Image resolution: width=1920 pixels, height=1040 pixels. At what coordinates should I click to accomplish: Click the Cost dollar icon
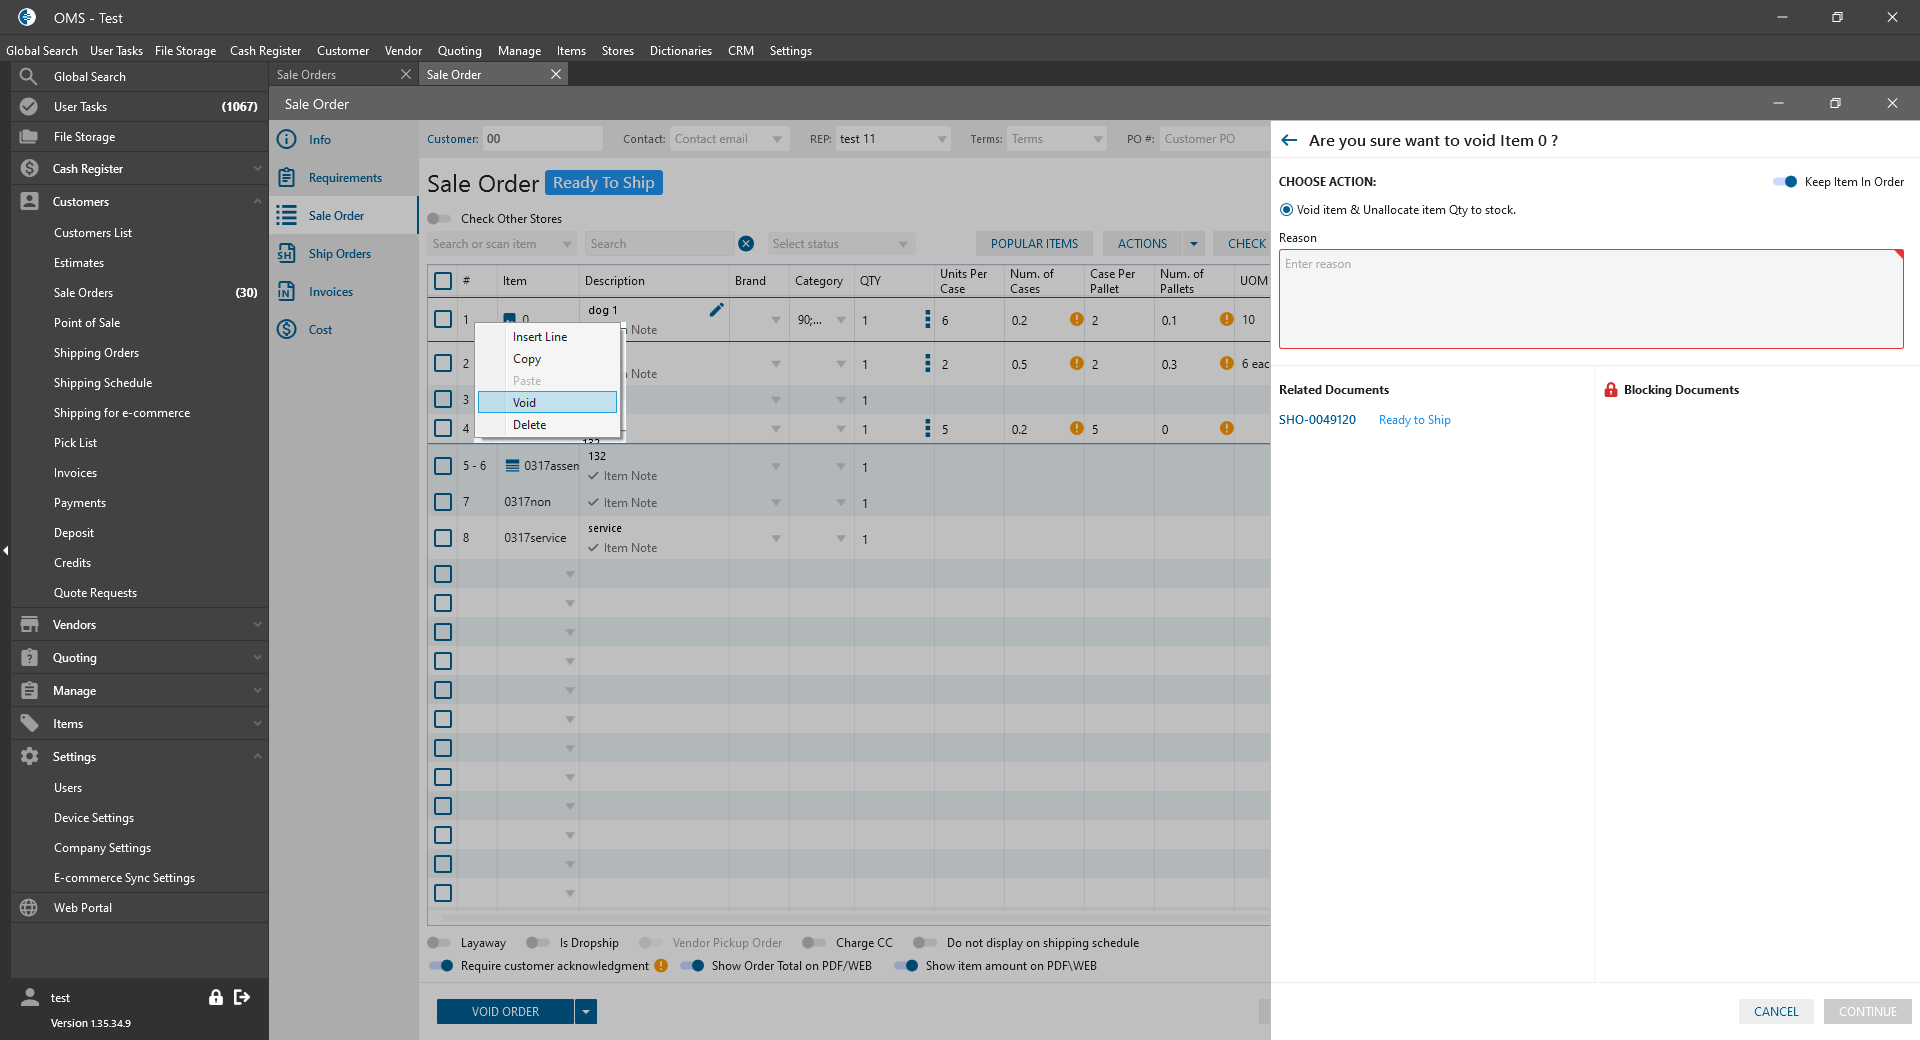pos(287,330)
